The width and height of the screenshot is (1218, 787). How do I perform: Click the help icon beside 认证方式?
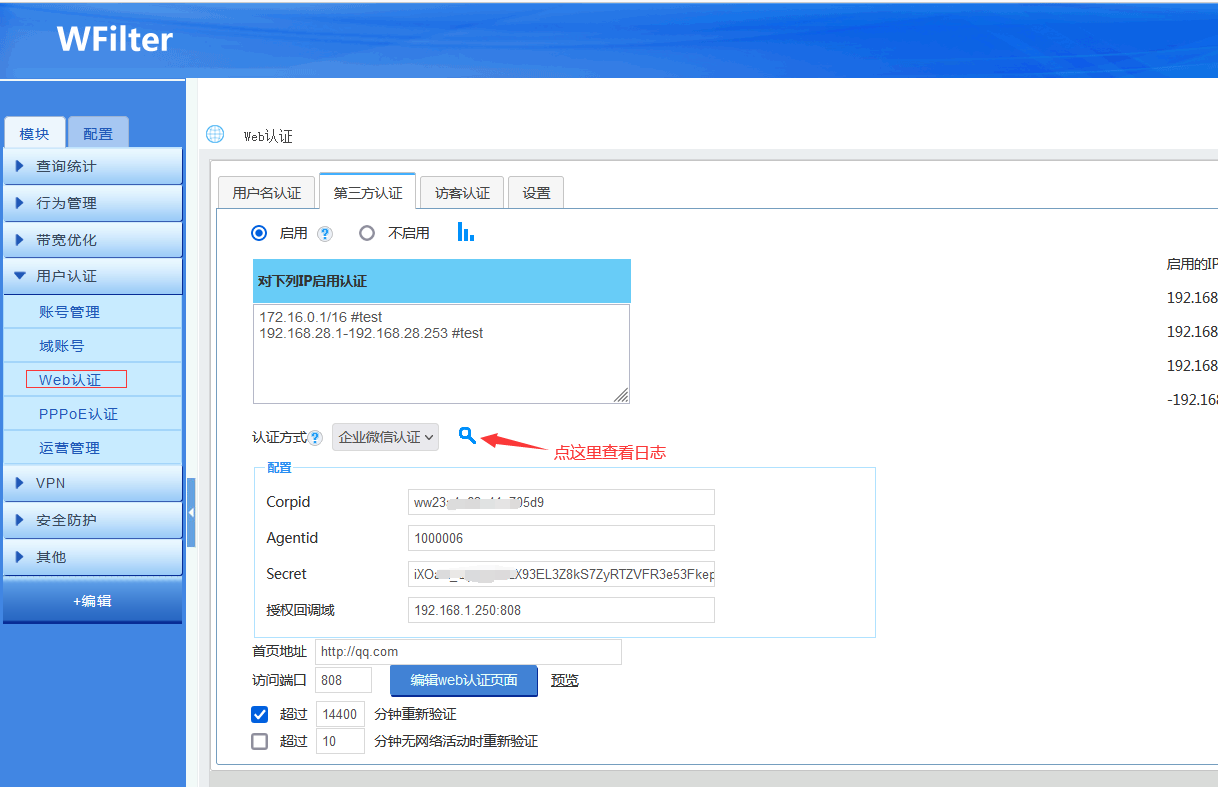(x=315, y=437)
